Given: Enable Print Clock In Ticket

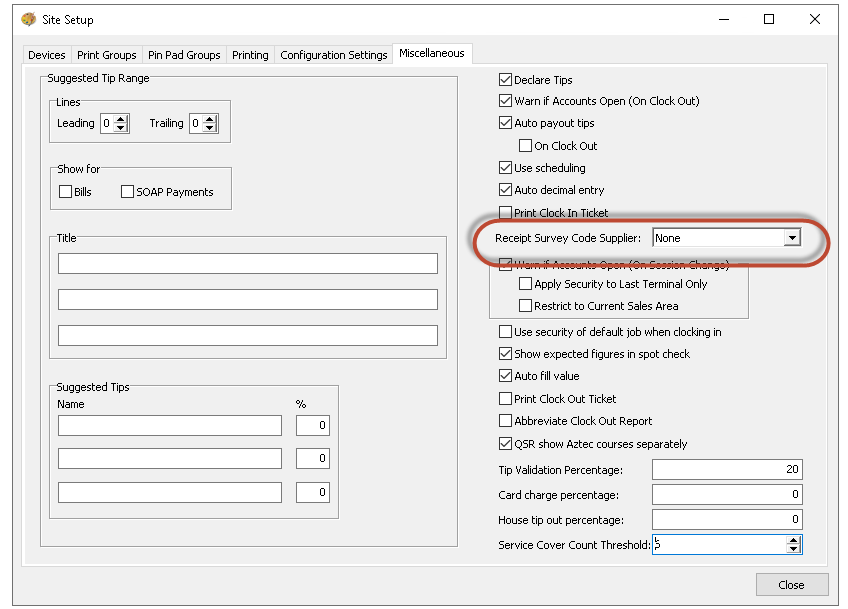Looking at the screenshot, I should click(x=505, y=212).
